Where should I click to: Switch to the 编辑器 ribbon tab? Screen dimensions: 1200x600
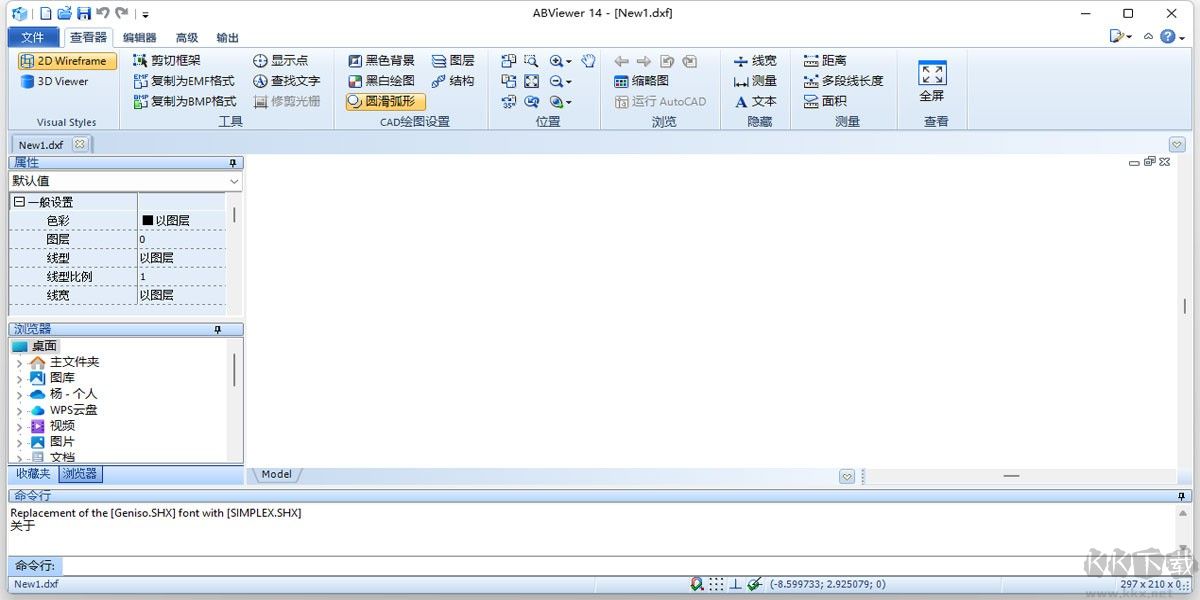point(139,37)
